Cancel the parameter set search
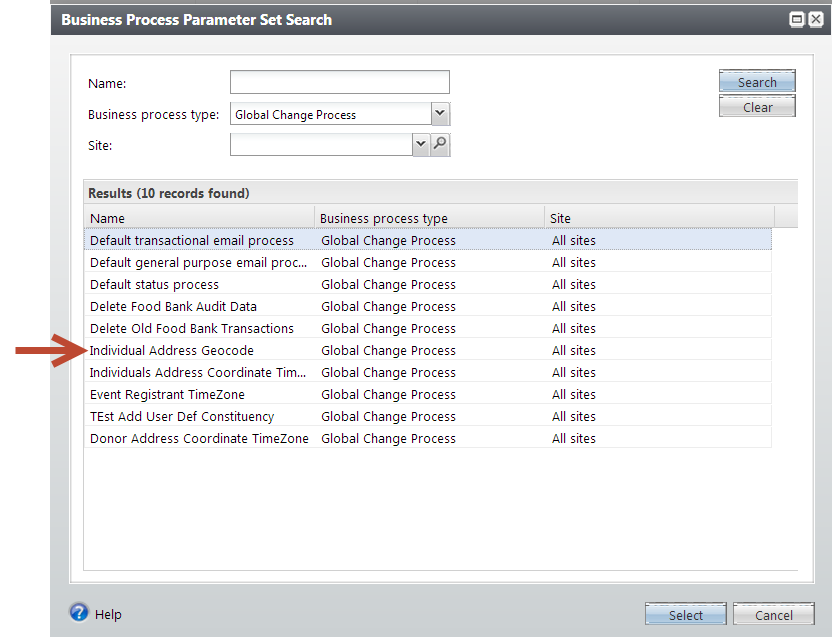 pos(773,614)
